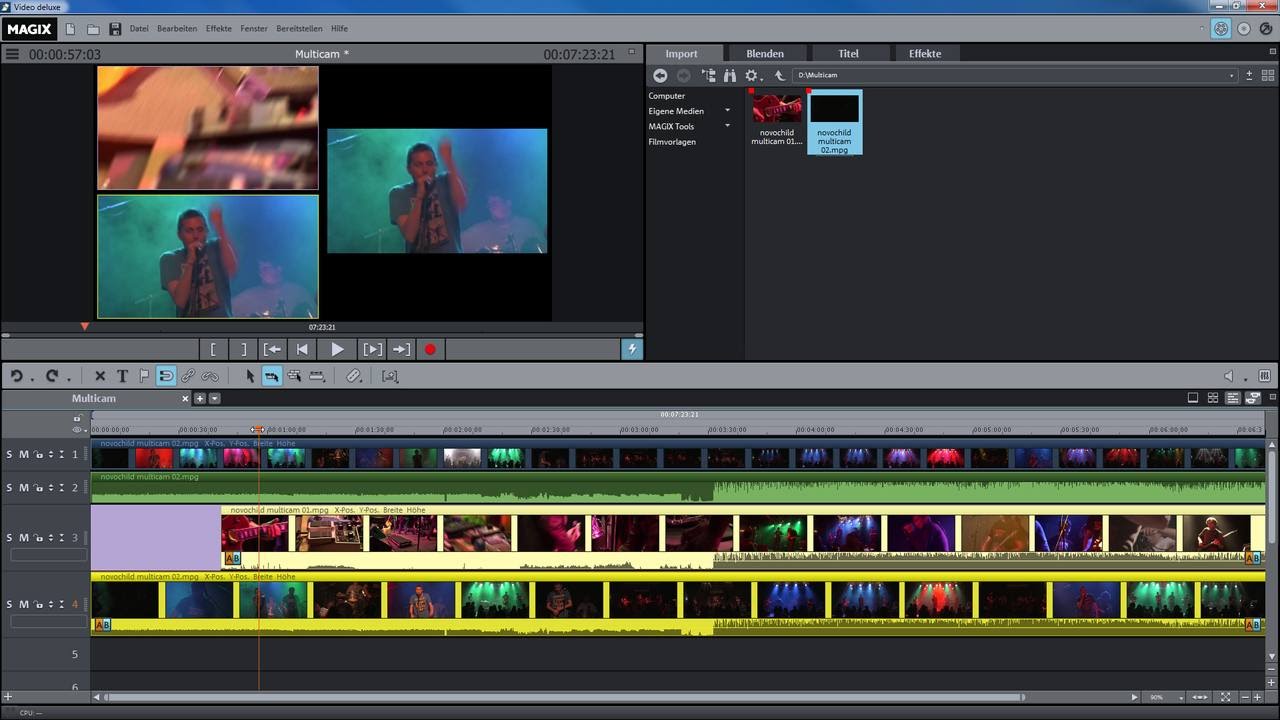
Task: Expand the Eigene Medien arrow
Action: point(727,111)
